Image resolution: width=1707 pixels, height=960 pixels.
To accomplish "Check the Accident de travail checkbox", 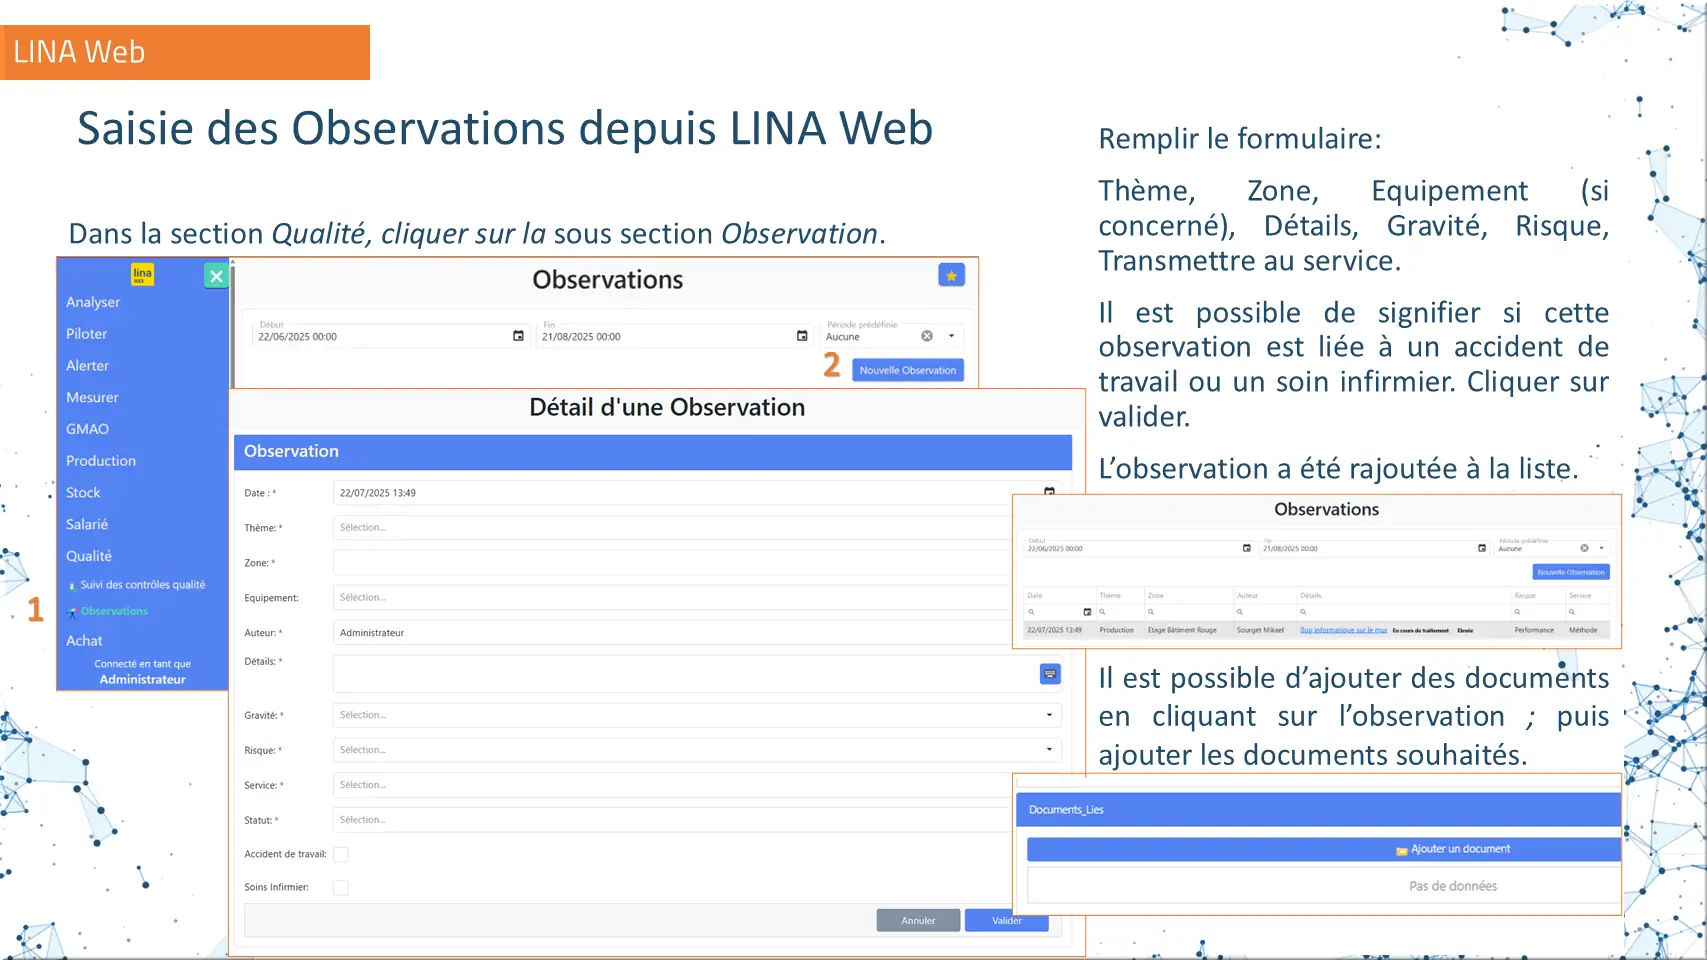I will [341, 854].
